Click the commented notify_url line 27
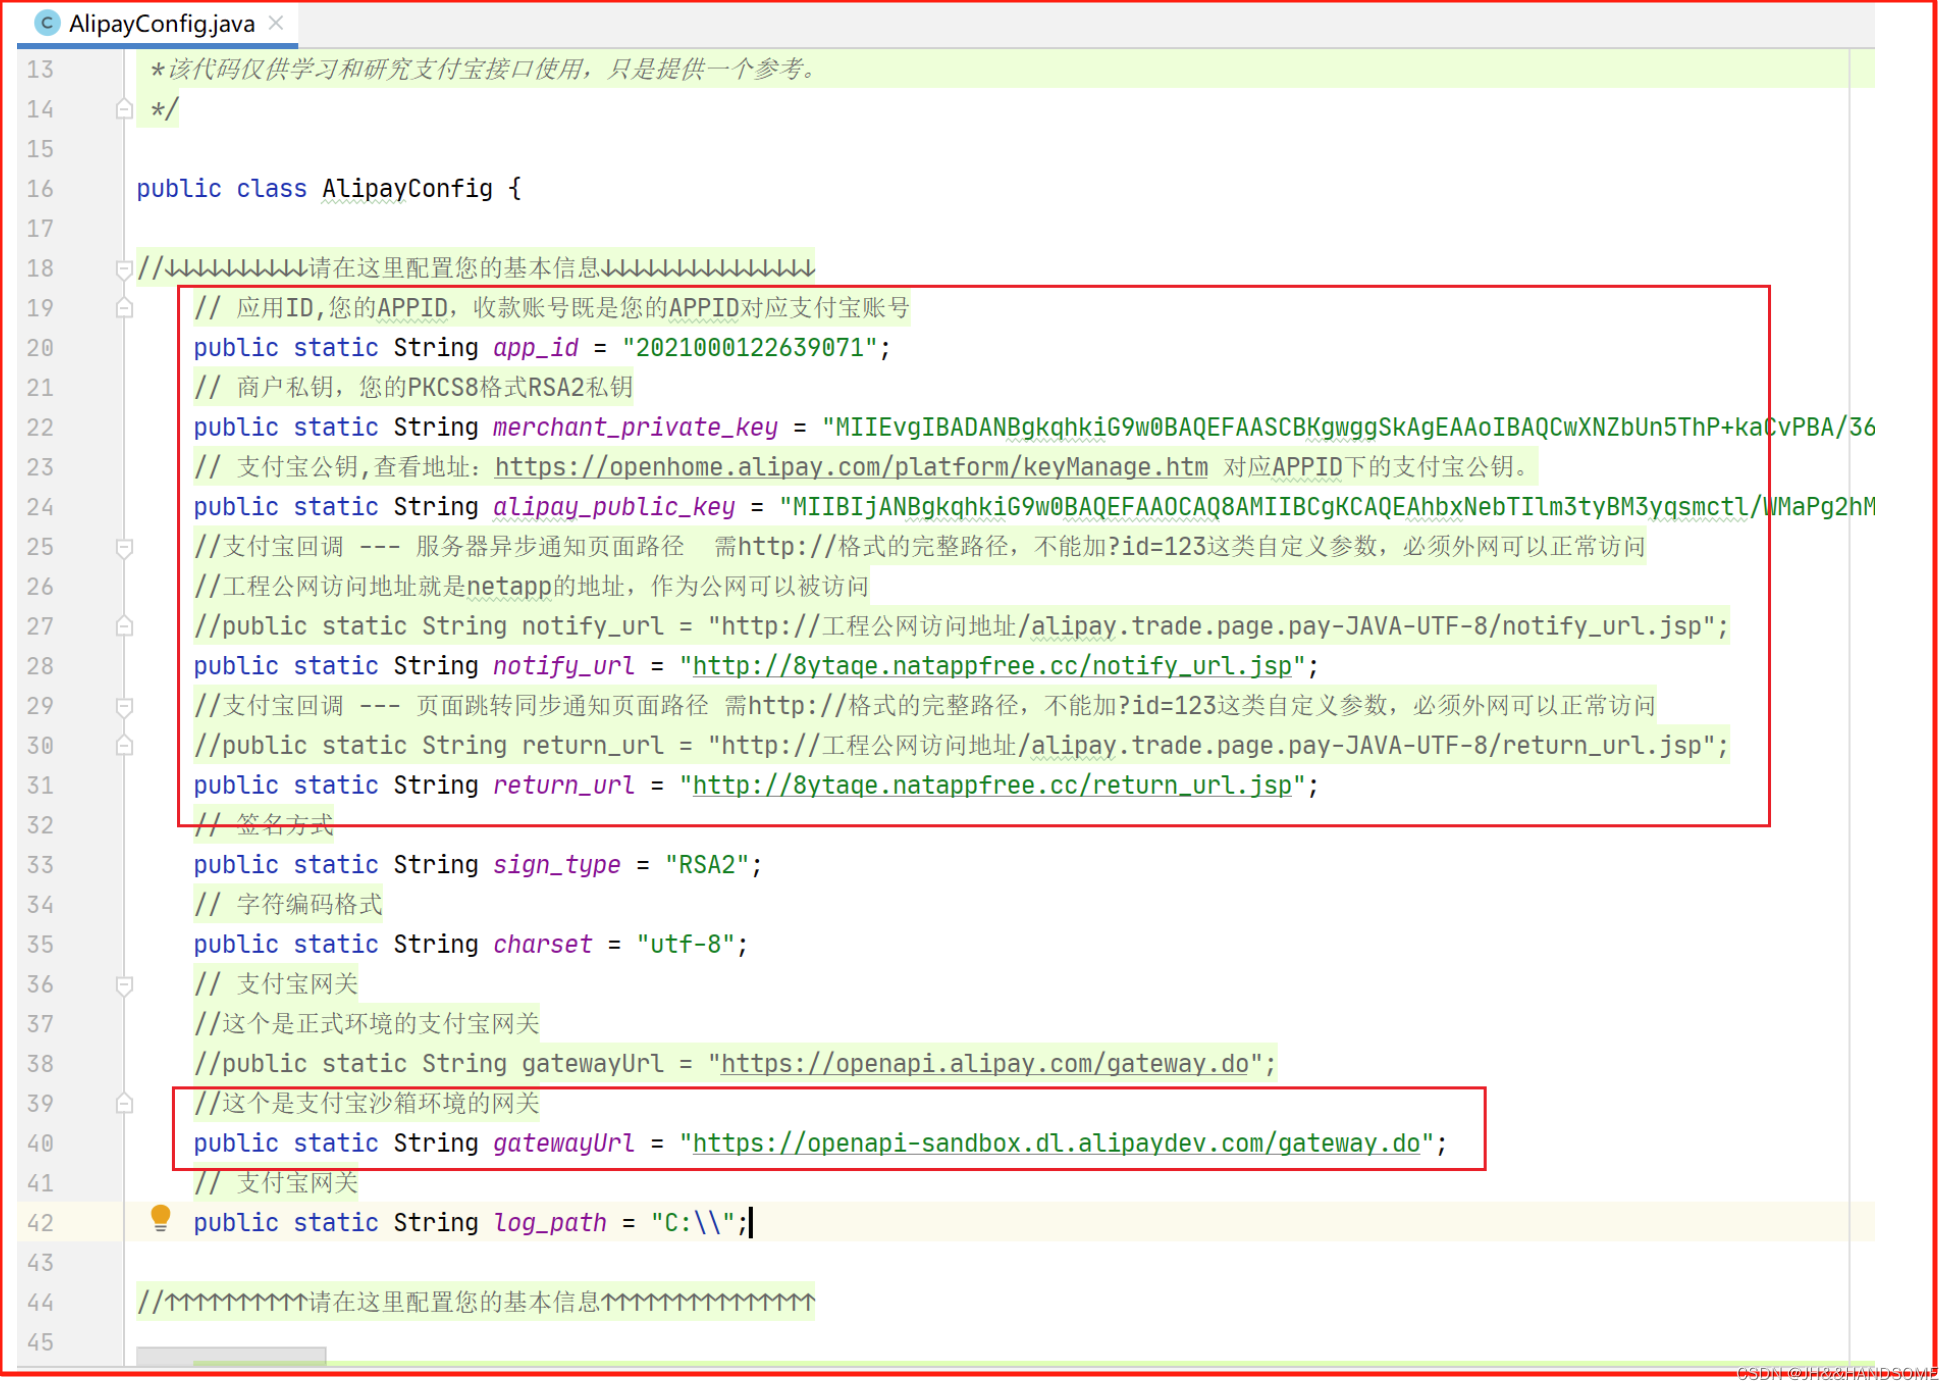The image size is (1954, 1390). (961, 627)
